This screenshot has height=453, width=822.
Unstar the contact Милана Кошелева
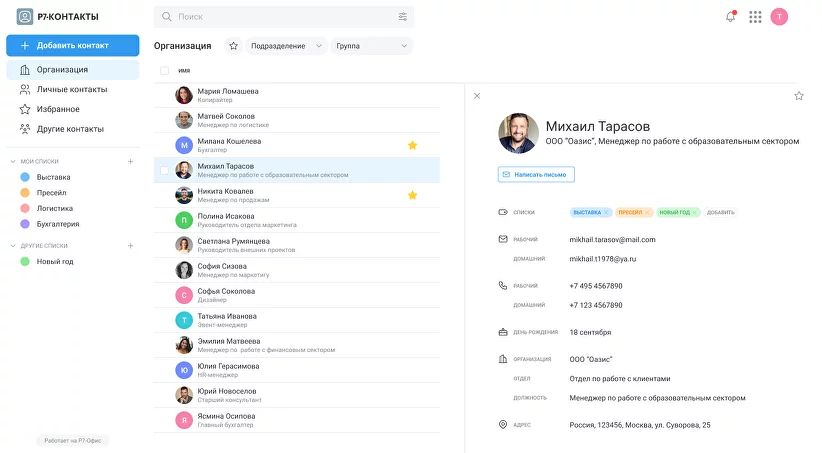click(412, 145)
